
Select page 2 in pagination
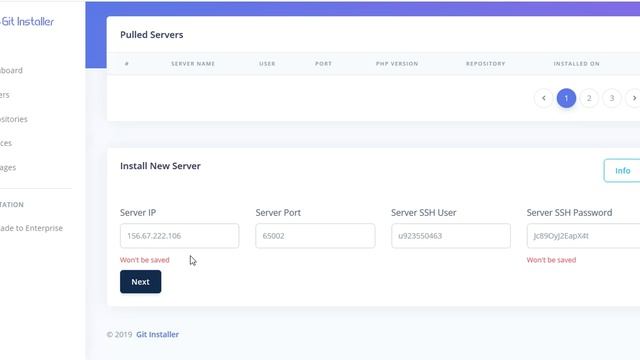[589, 98]
